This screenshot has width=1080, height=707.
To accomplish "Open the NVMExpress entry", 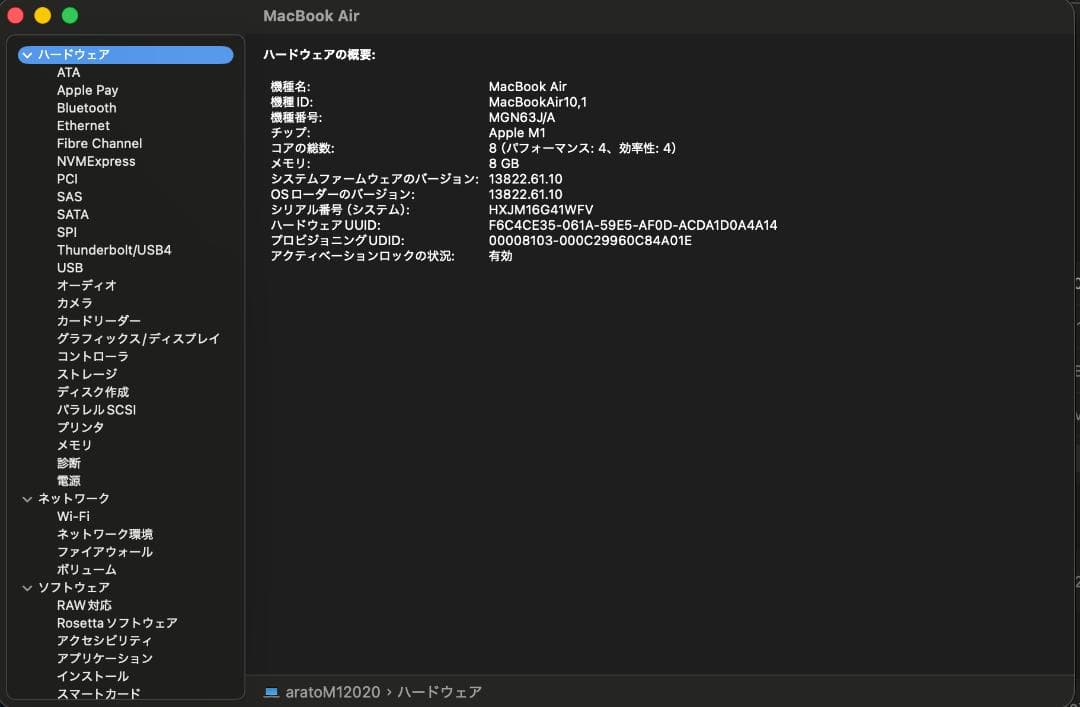I will click(96, 161).
